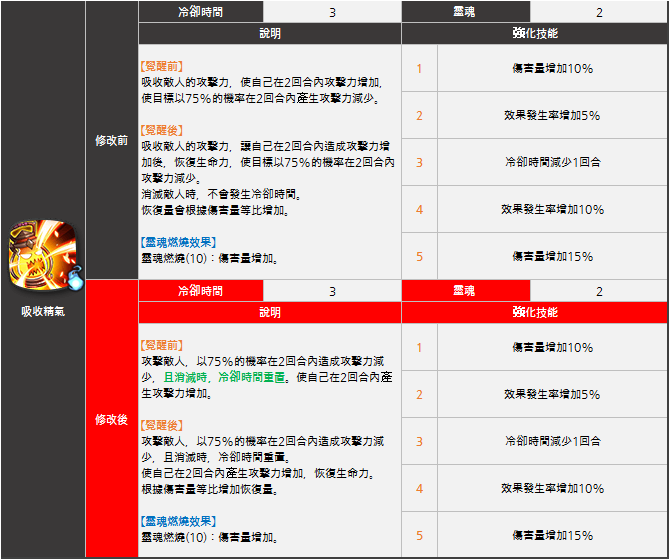Click 恢復量會根據傷害量等比增加 line in 修改前
Screen dimensions: 671x559
coord(215,211)
